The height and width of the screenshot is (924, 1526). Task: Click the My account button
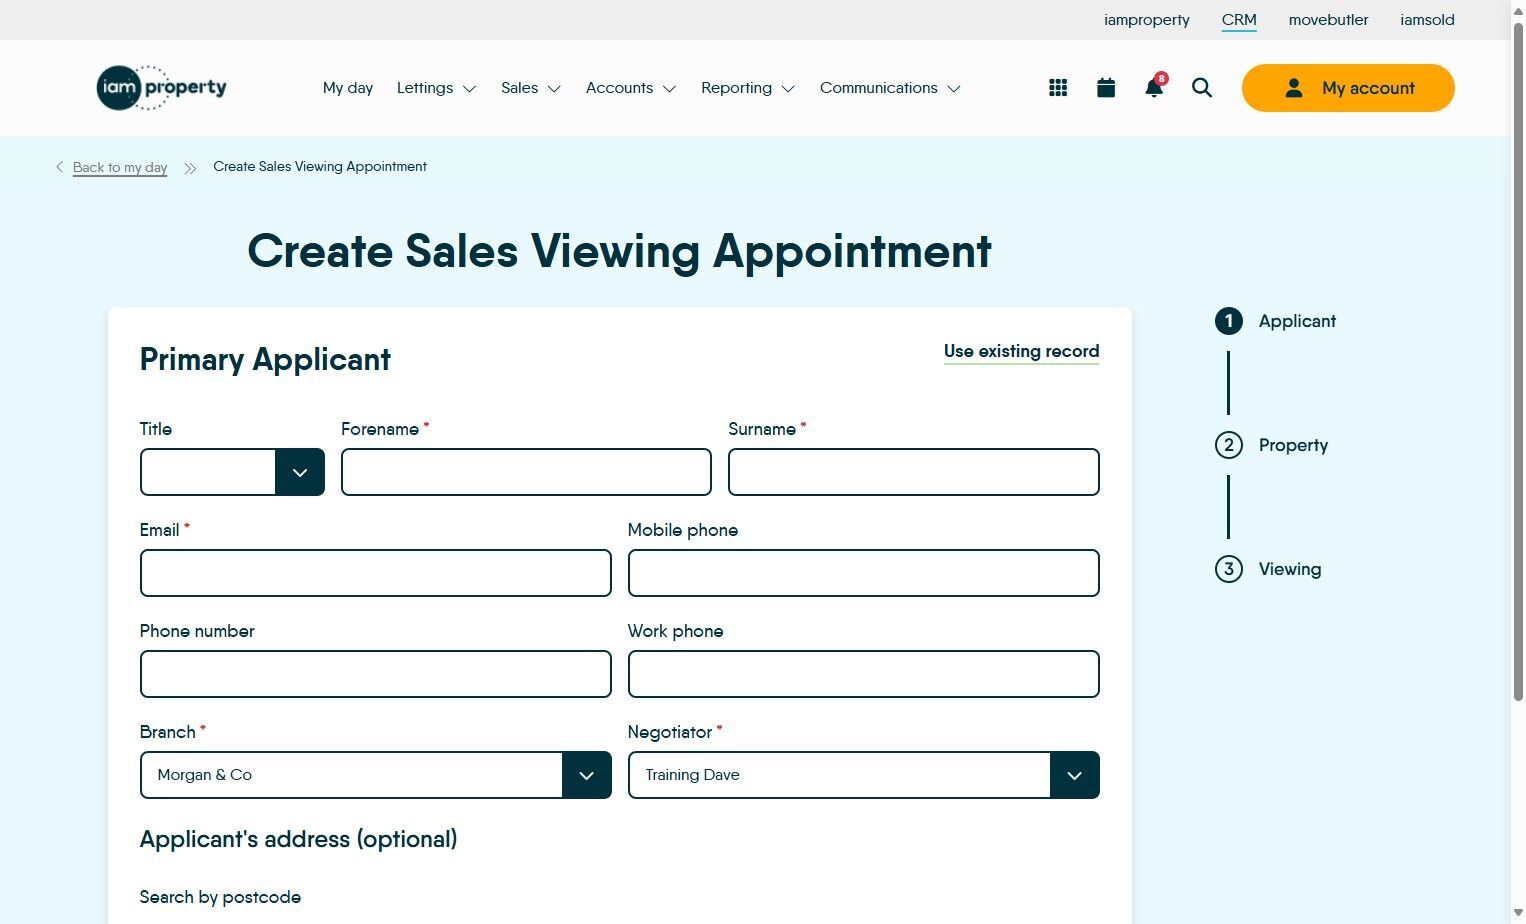[x=1348, y=88]
